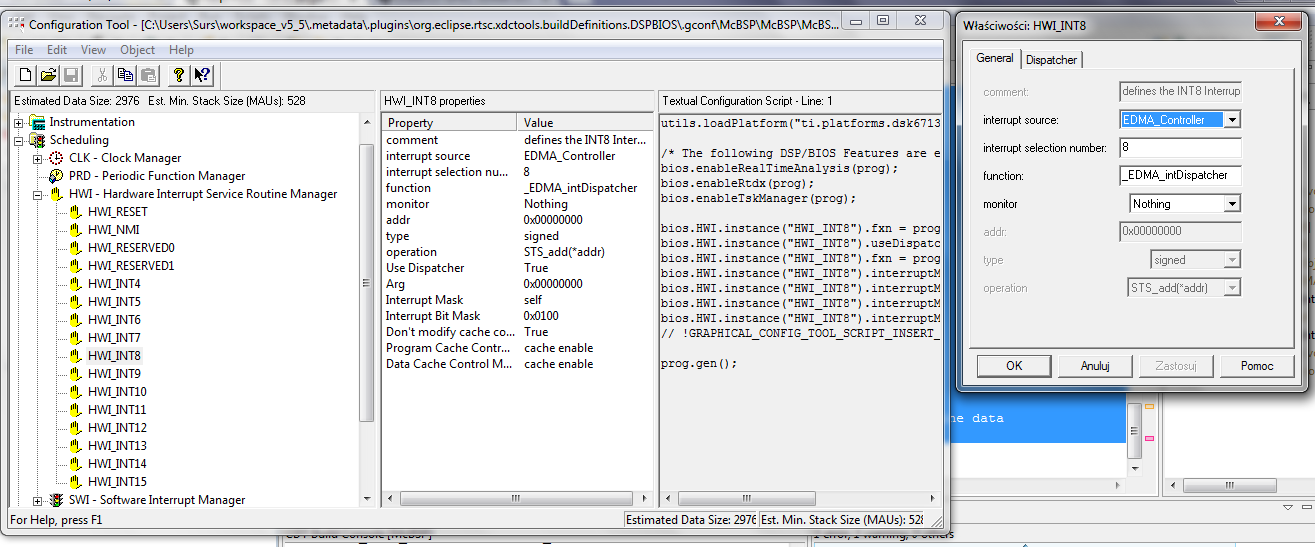Select the HWI manager hand icon

(57, 194)
